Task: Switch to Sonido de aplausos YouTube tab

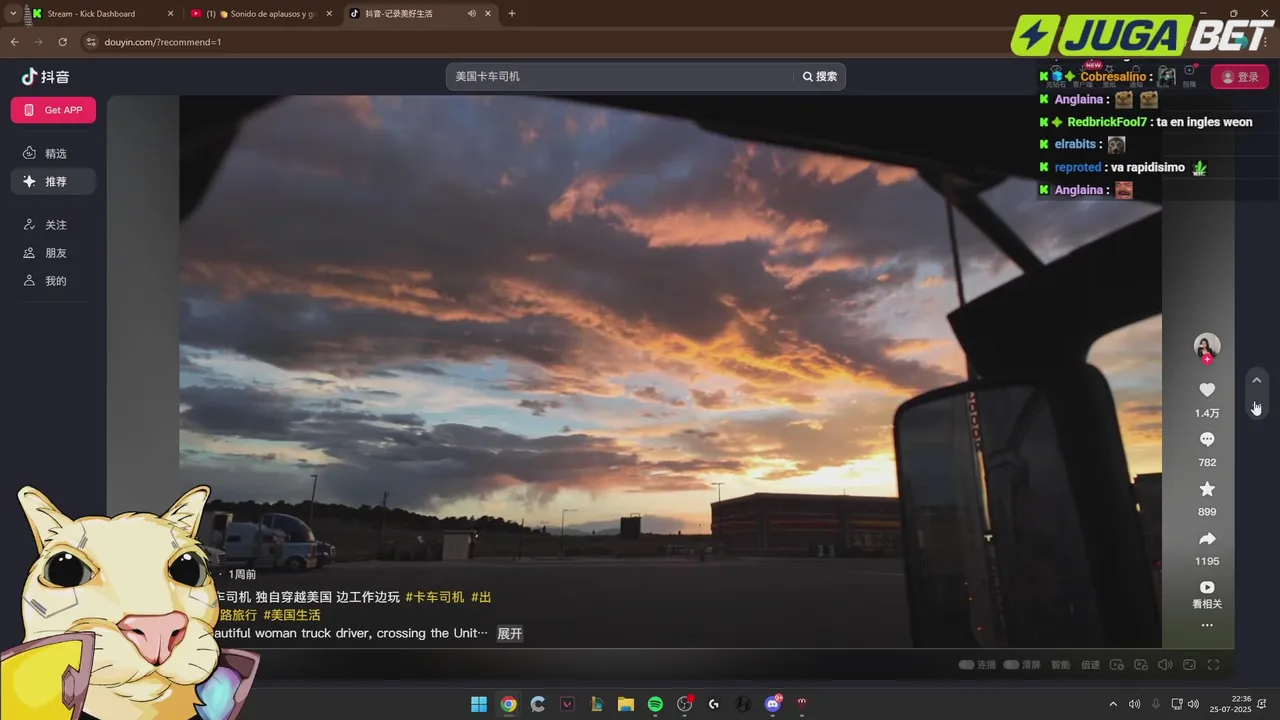Action: pos(260,14)
